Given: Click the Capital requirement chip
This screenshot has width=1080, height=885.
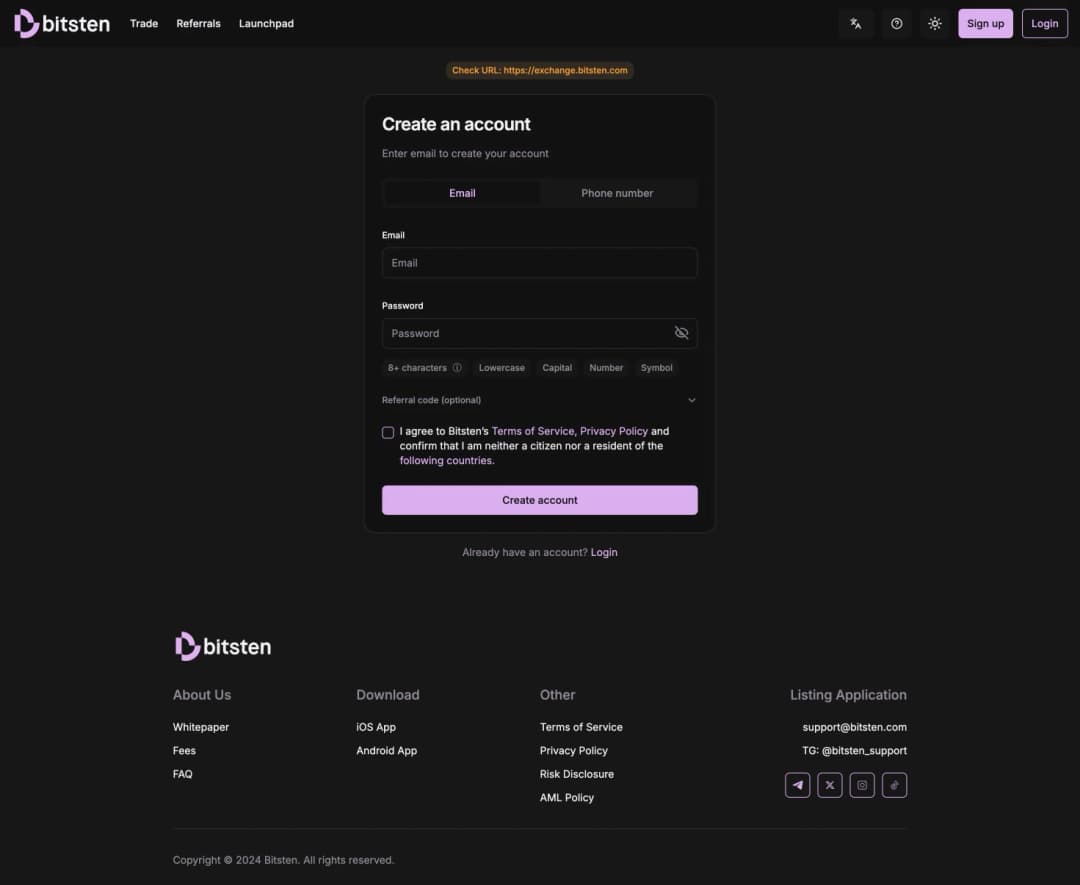Looking at the screenshot, I should click(557, 368).
